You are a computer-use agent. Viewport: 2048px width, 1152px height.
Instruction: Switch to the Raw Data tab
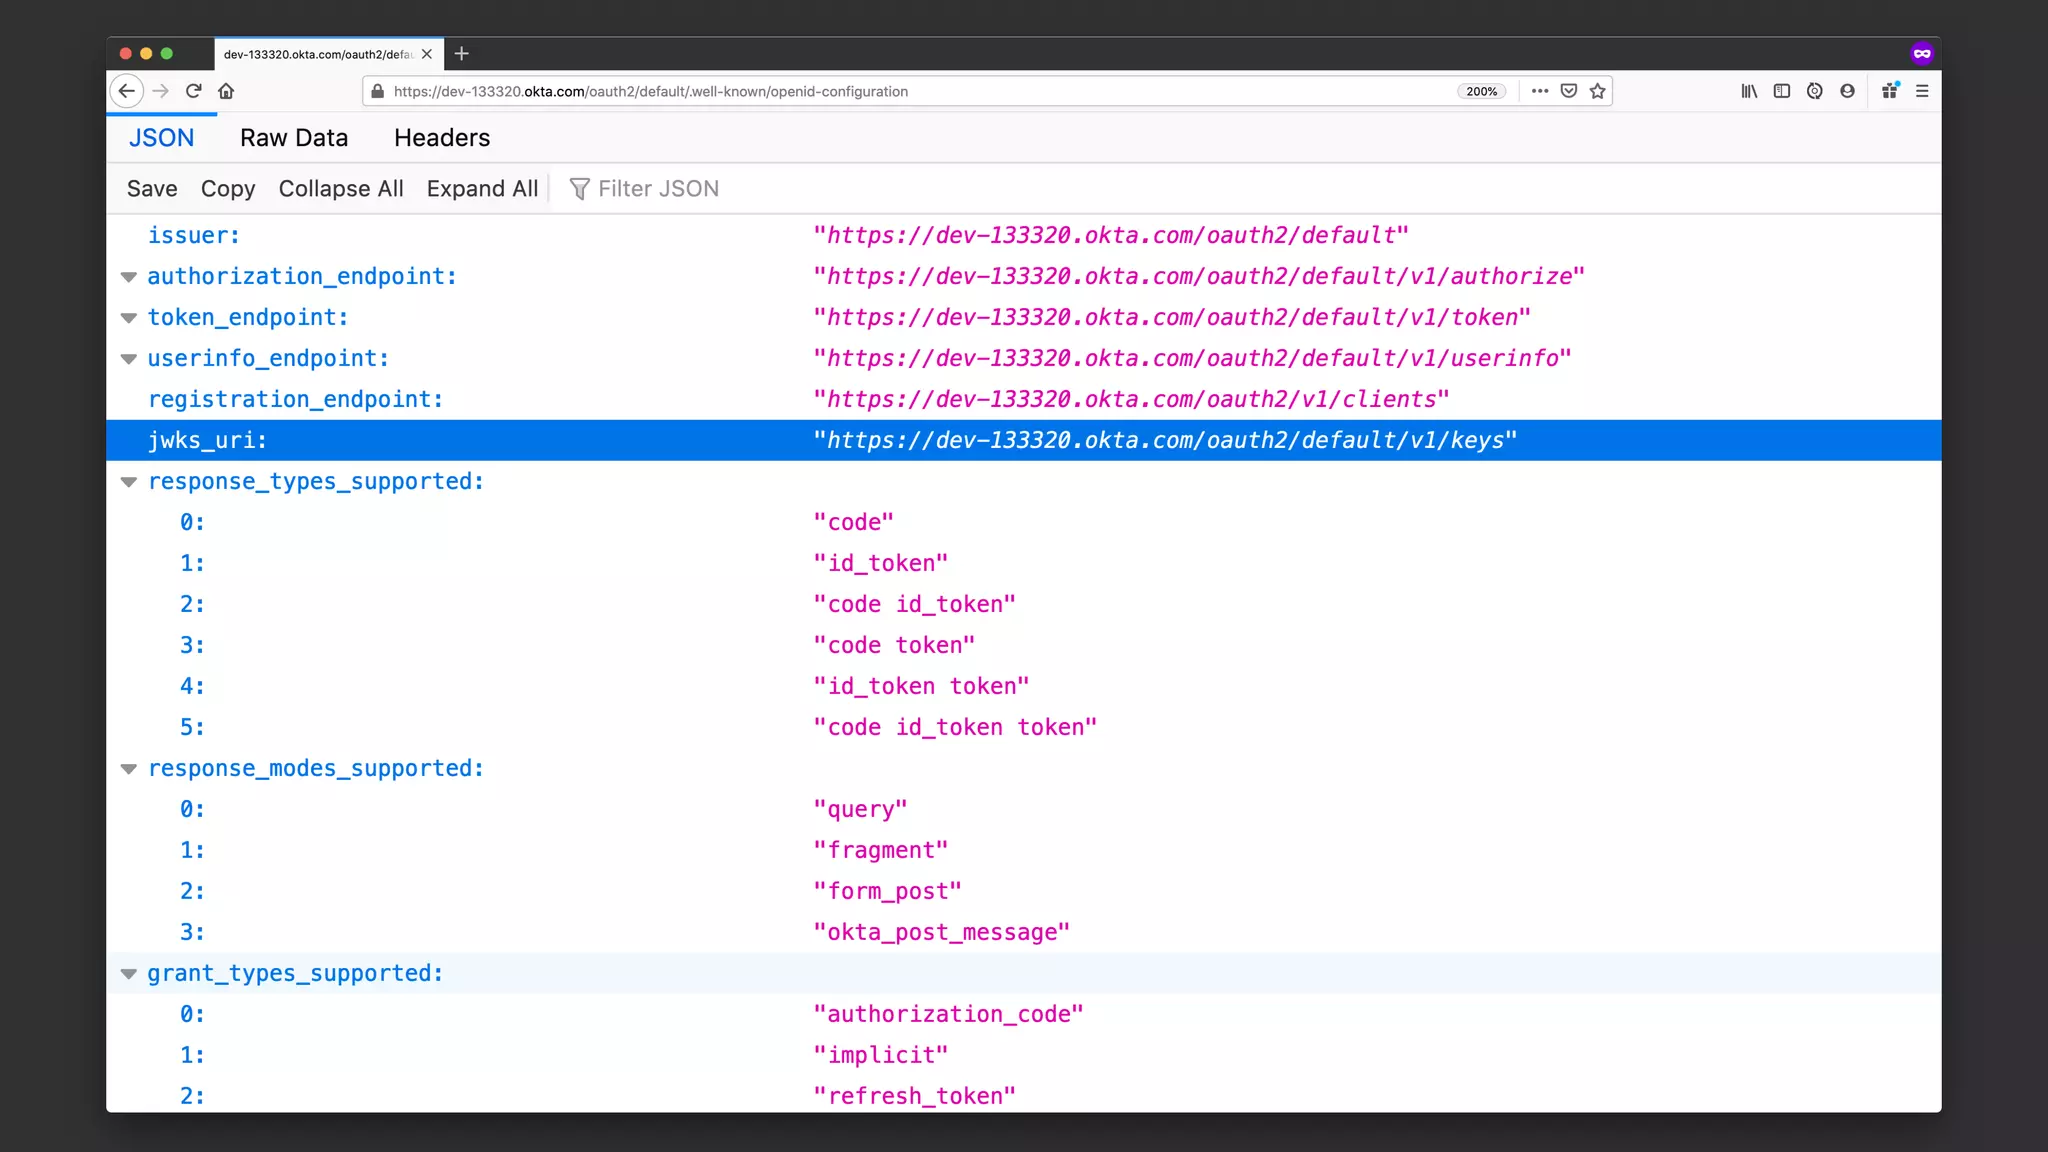pos(294,138)
